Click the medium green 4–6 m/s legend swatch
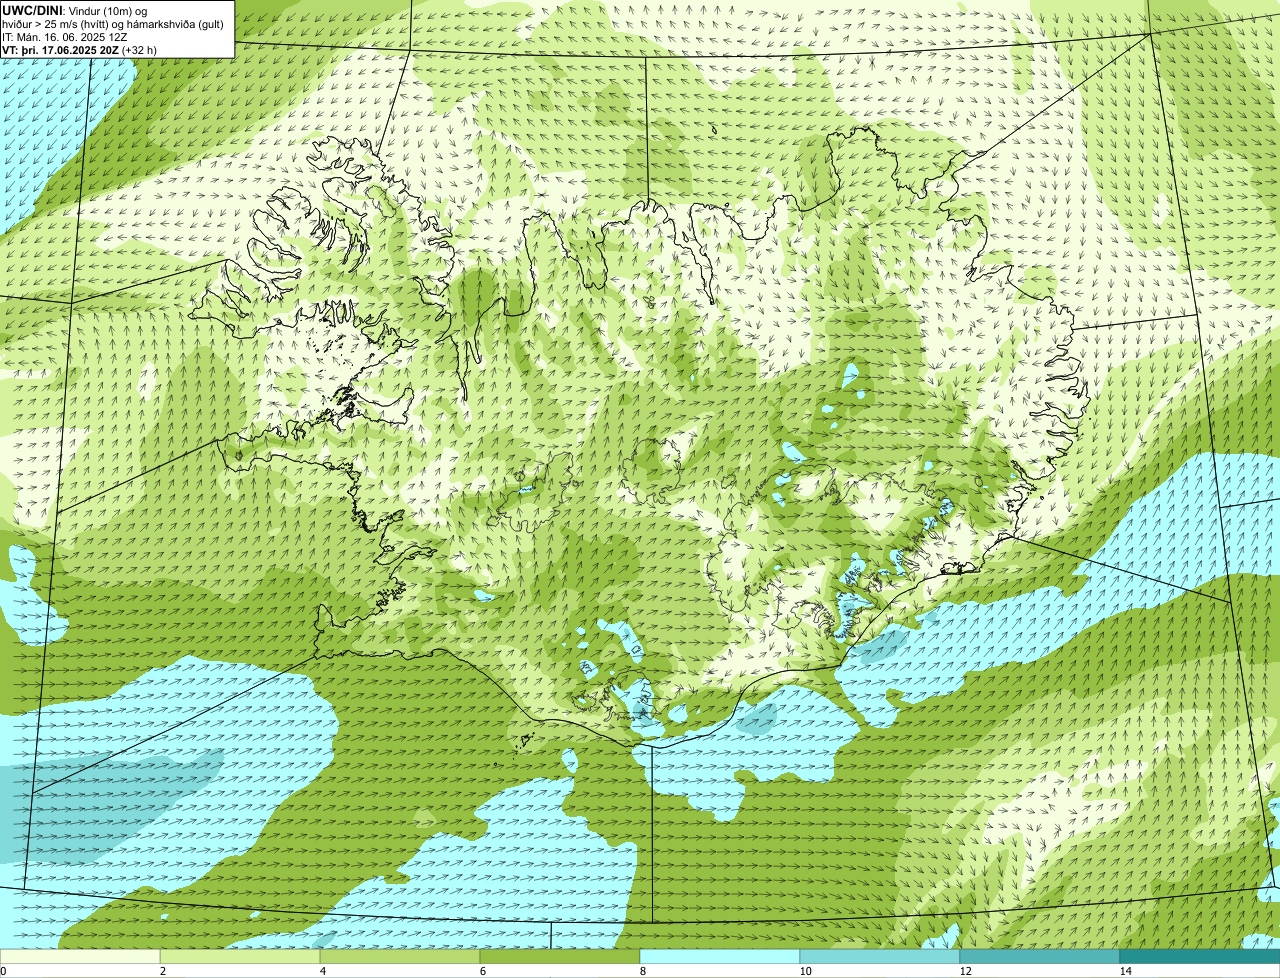 tap(400, 957)
